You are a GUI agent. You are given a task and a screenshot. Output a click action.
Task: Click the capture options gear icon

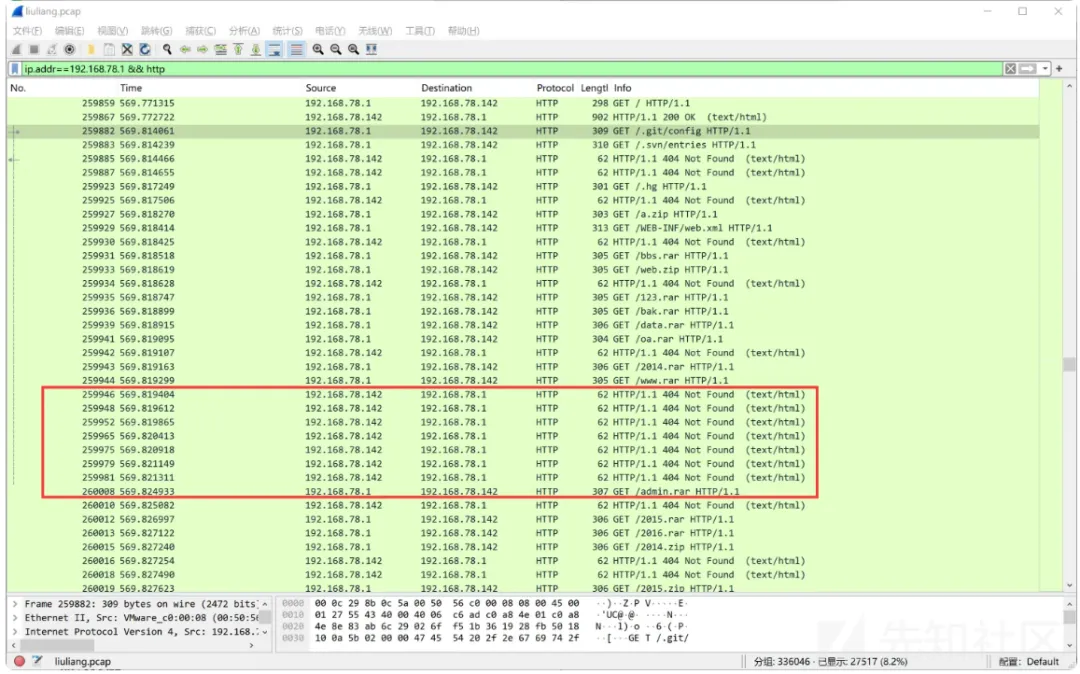pos(69,49)
